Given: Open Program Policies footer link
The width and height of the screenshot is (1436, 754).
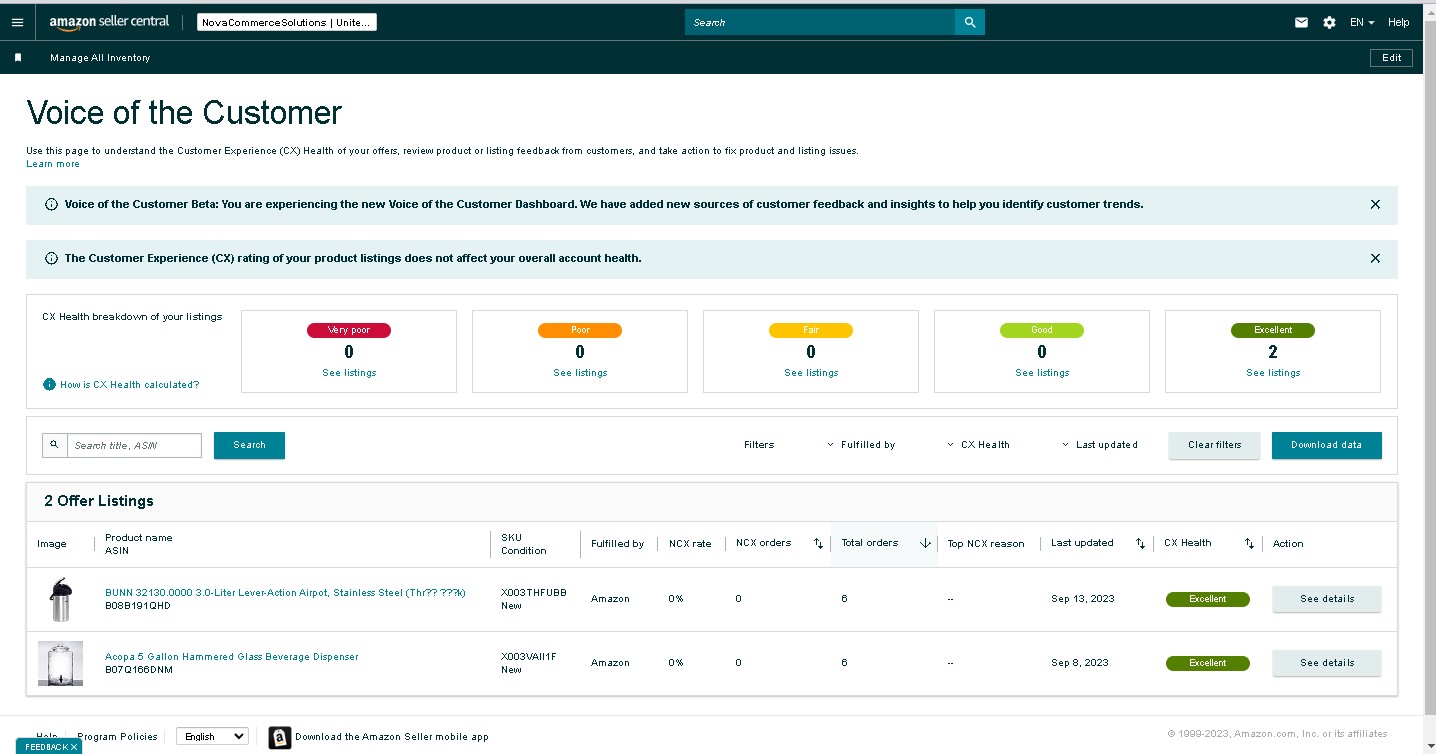Looking at the screenshot, I should pyautogui.click(x=118, y=737).
